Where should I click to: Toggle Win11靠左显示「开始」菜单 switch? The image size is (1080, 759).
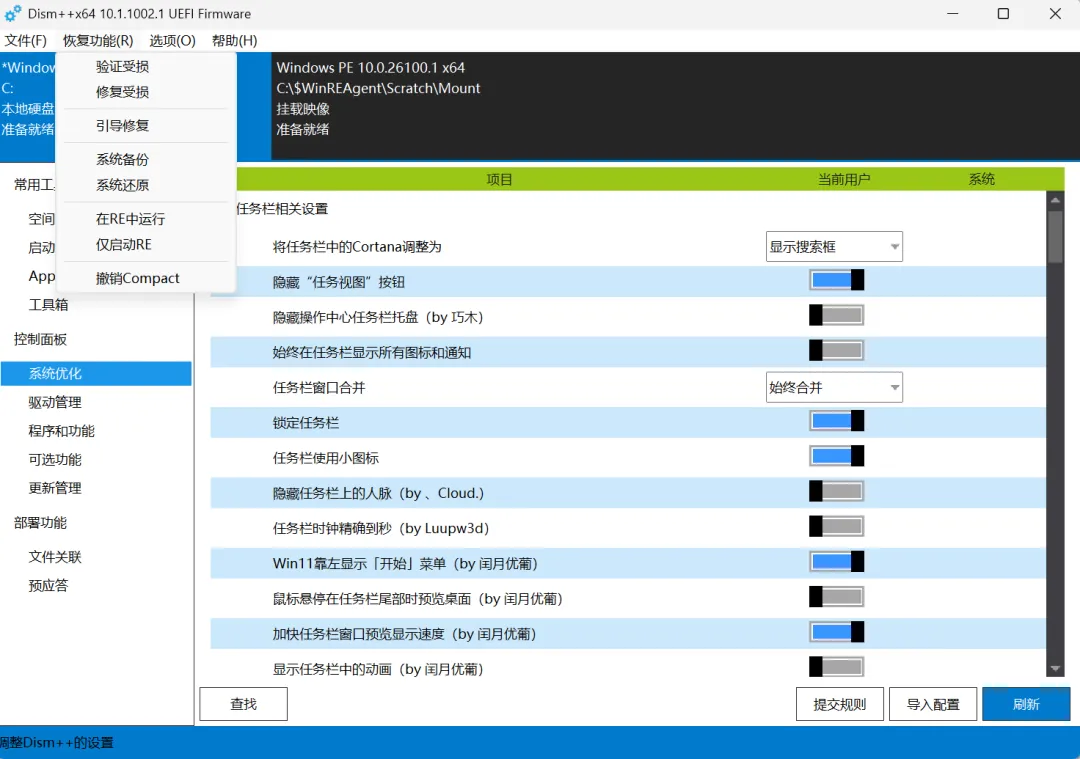[836, 561]
